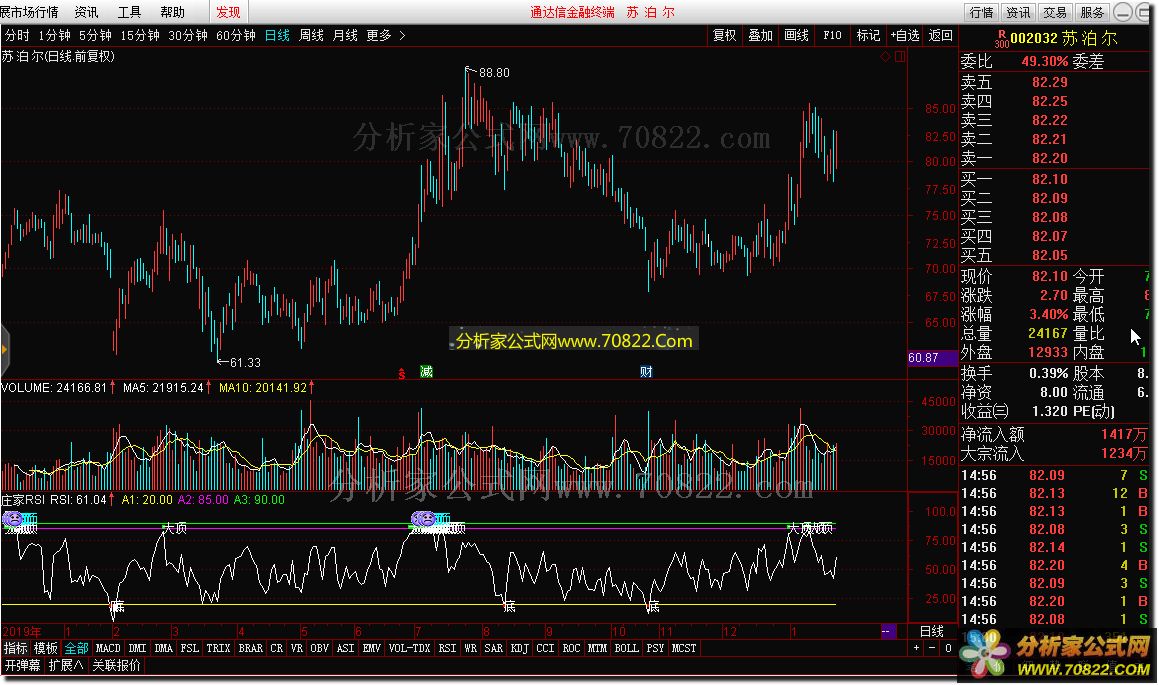
Task: Click the orange arrow handle at left edge
Action: pos(4,350)
